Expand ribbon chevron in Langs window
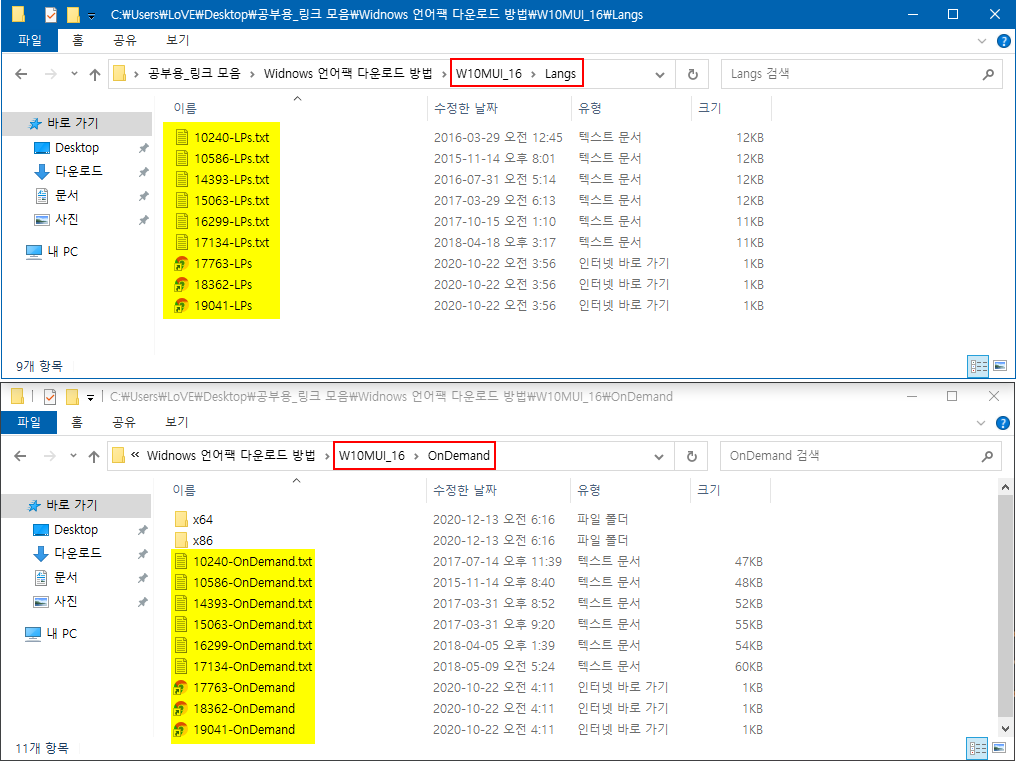 (x=982, y=41)
